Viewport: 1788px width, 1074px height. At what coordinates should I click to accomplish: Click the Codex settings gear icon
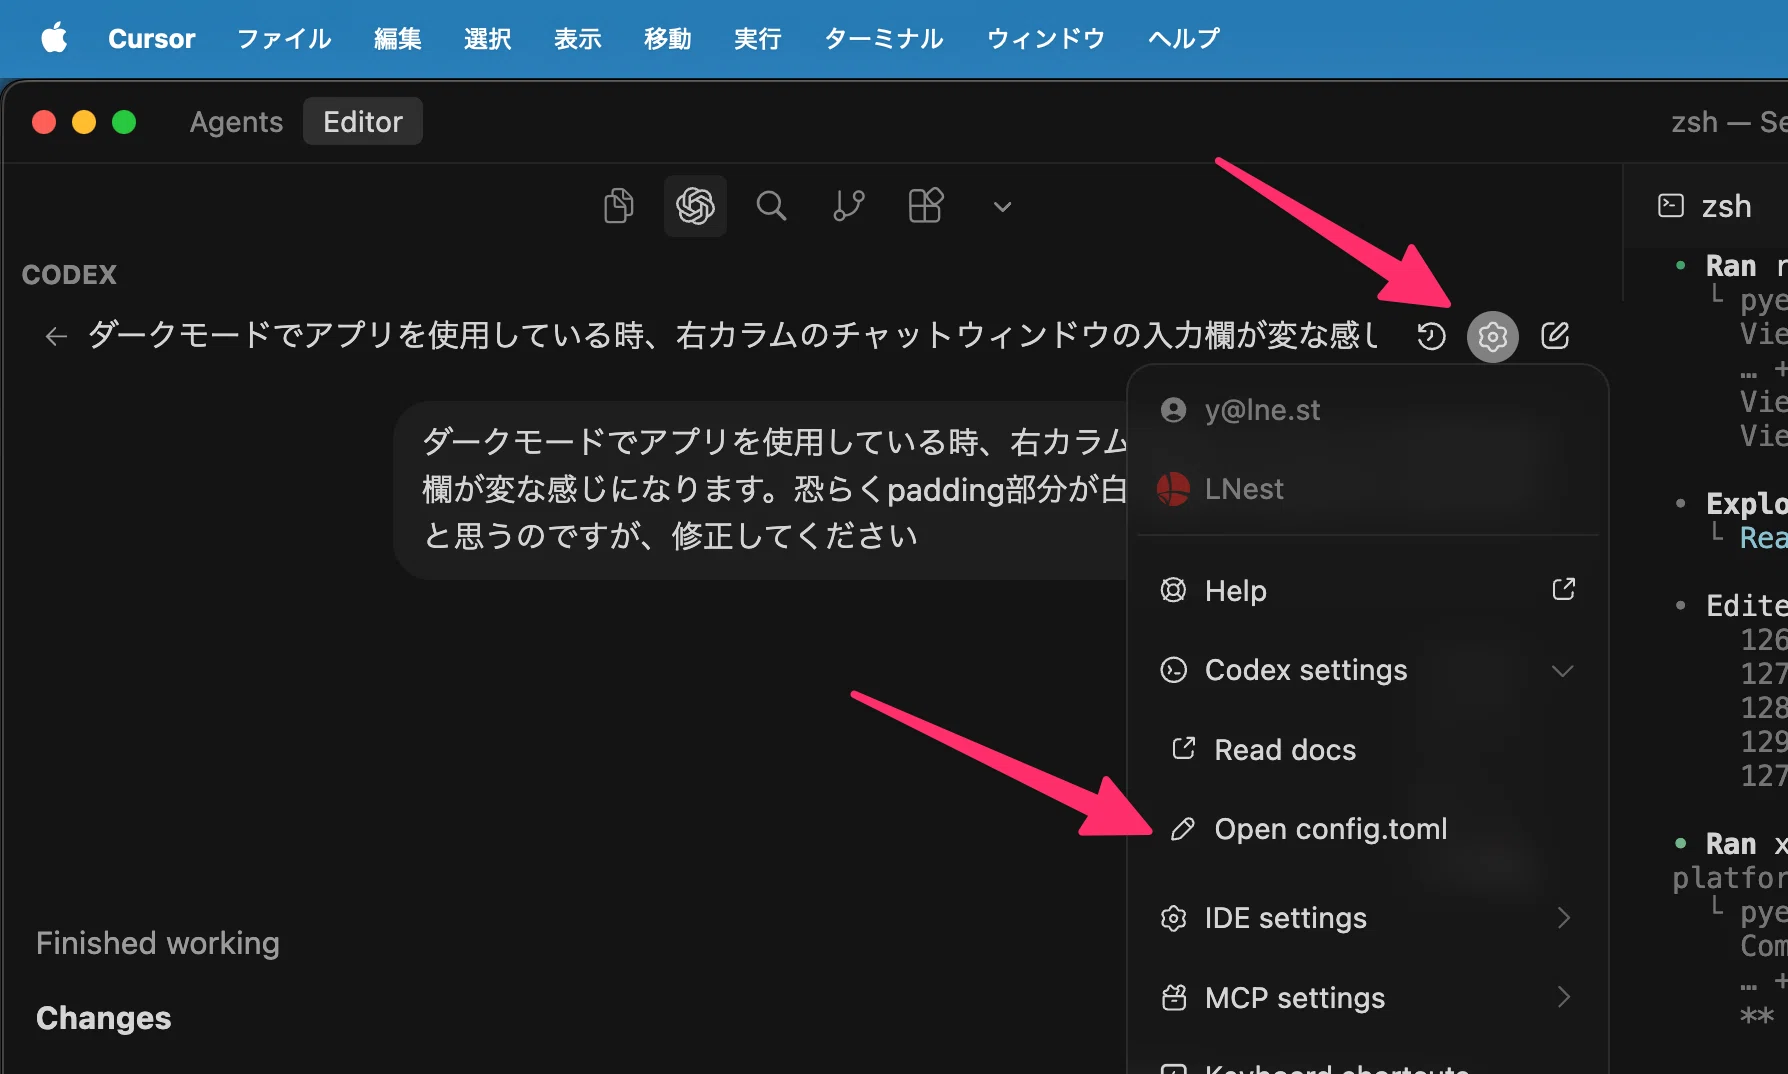click(x=1493, y=336)
